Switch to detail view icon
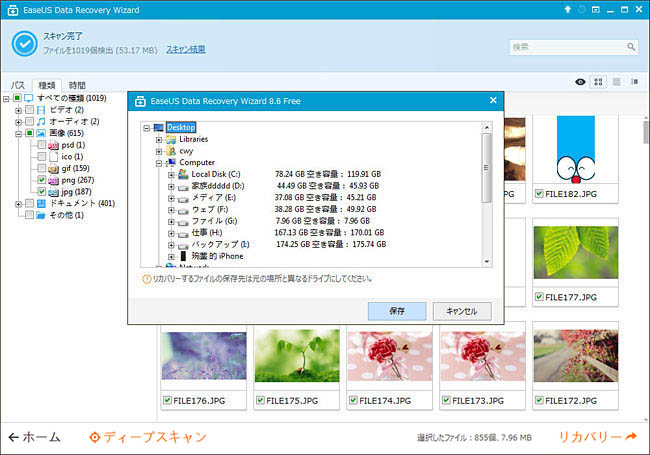Viewport: 650px width, 455px height. click(x=635, y=82)
